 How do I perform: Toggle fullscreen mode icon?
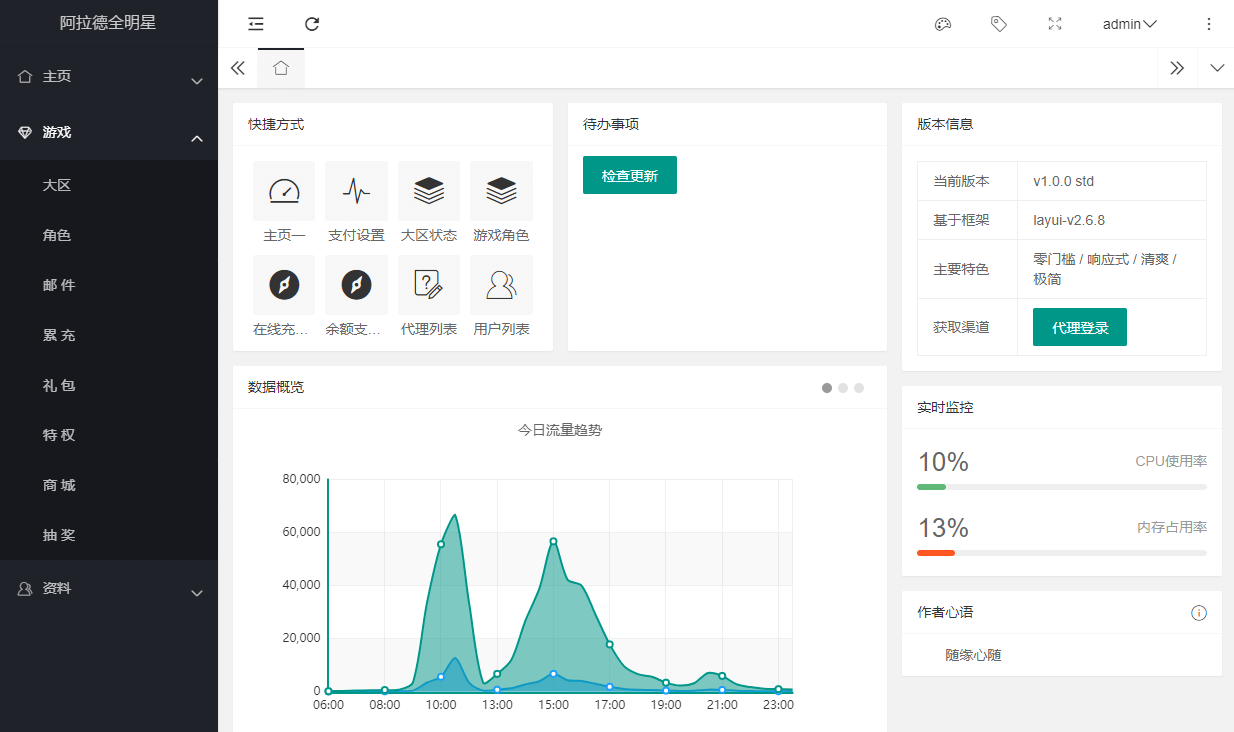1054,24
